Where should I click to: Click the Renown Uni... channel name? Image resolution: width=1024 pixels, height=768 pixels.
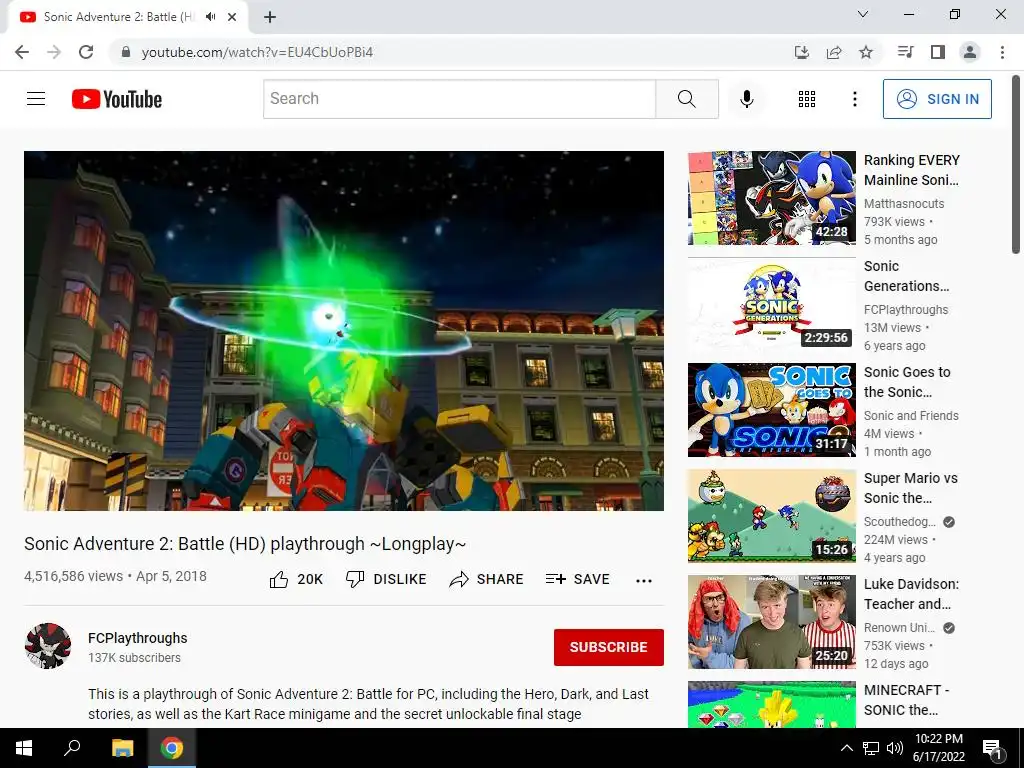(x=899, y=628)
